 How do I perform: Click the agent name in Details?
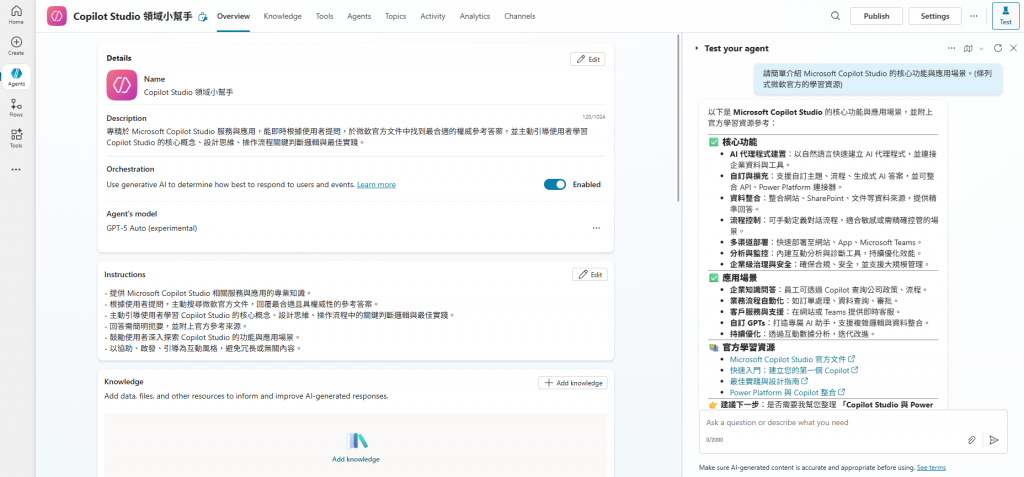point(188,92)
